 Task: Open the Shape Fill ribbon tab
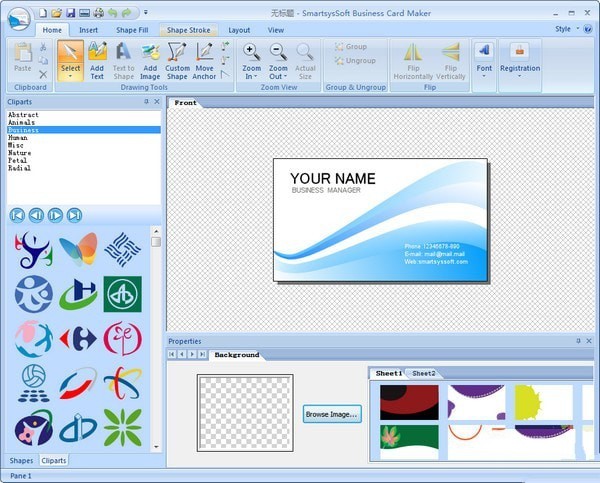(x=132, y=30)
